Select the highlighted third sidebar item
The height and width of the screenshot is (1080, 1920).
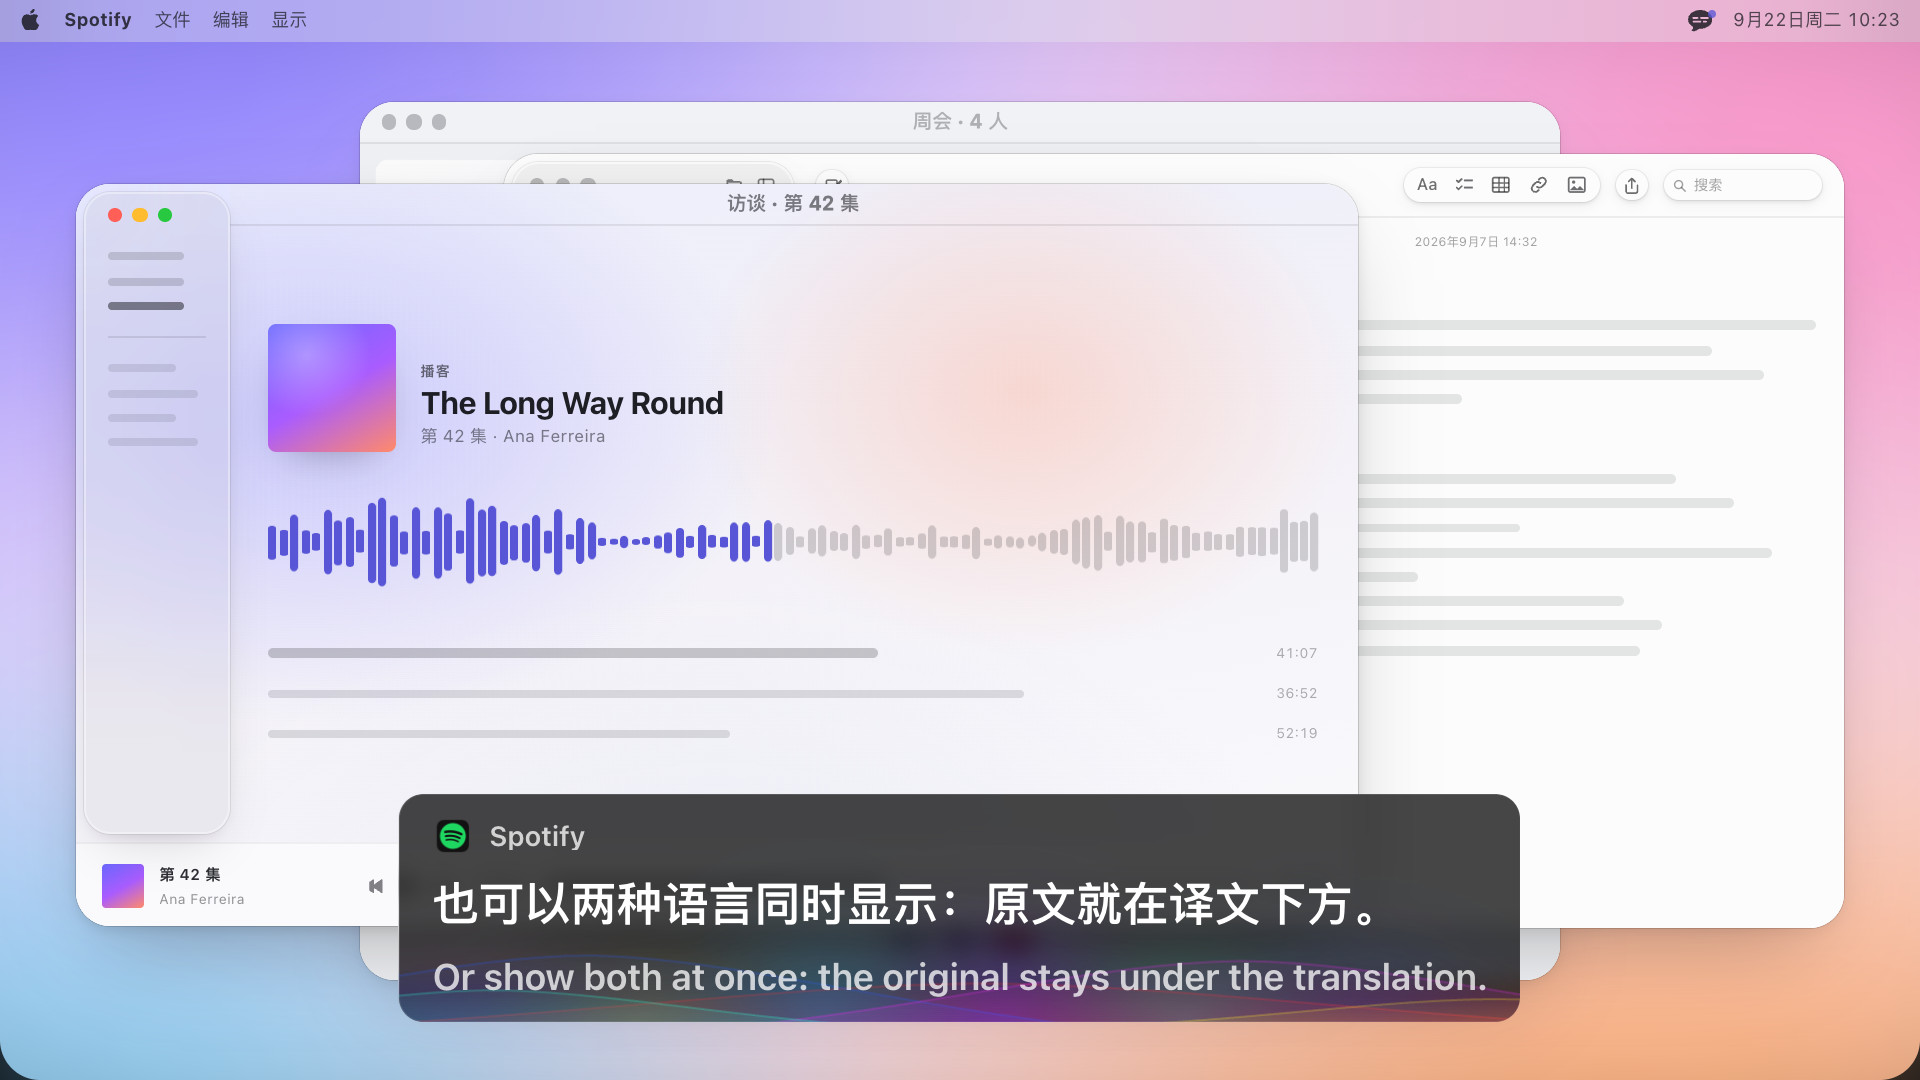coord(146,306)
